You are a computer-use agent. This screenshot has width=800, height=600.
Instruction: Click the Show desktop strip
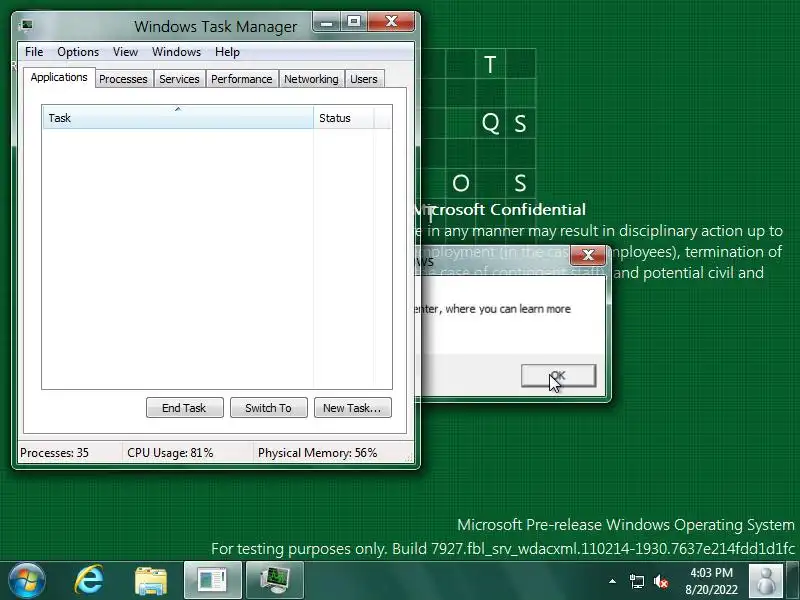792,581
